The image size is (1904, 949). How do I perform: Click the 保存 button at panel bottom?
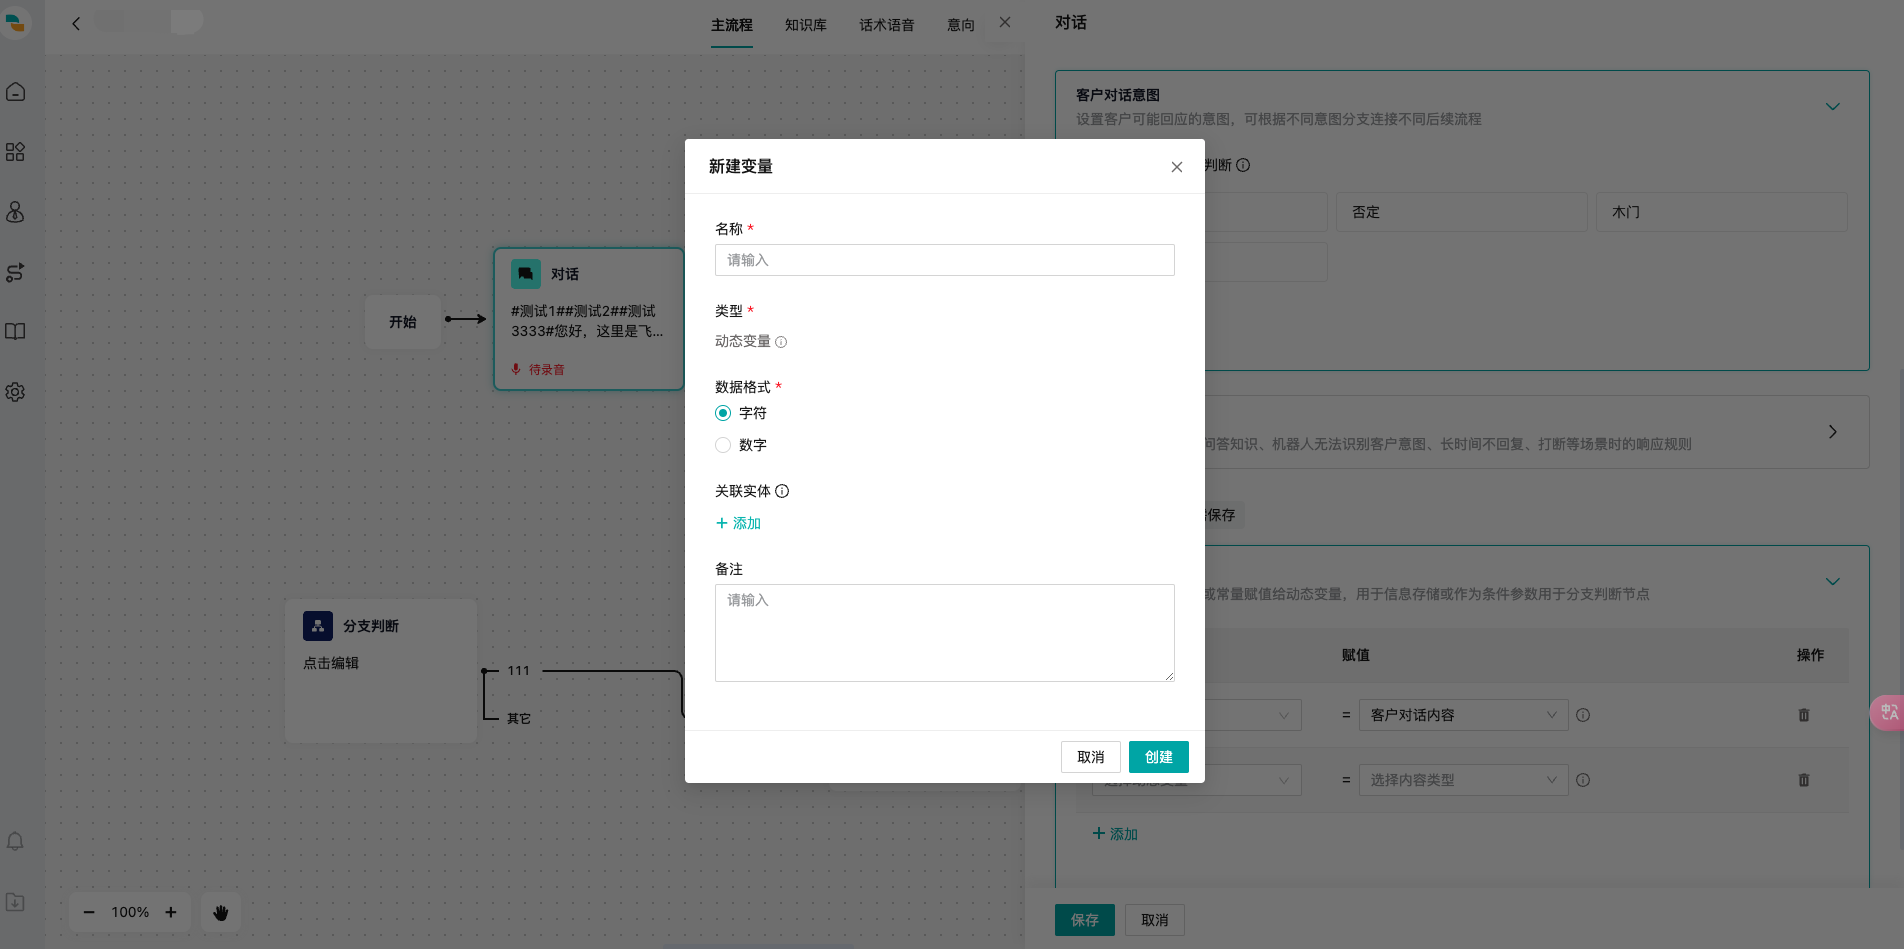[1085, 920]
